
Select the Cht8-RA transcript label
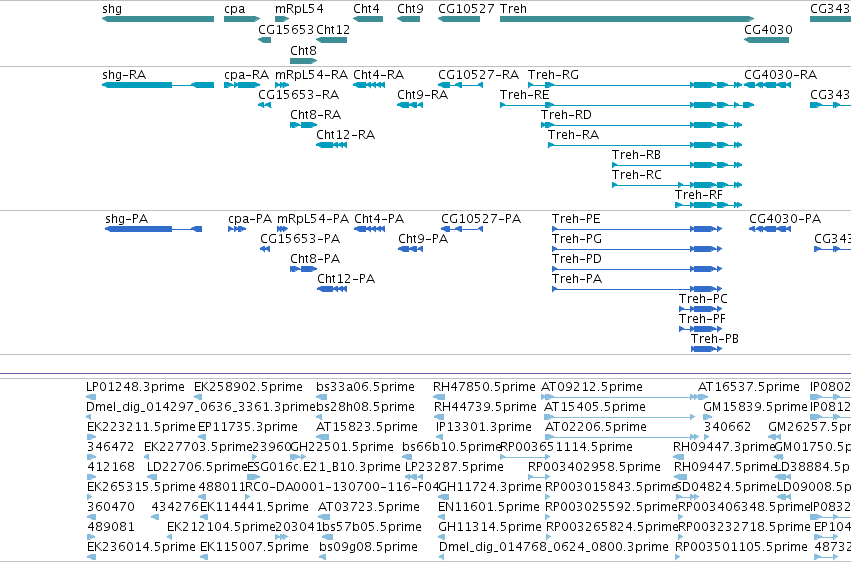pyautogui.click(x=315, y=114)
